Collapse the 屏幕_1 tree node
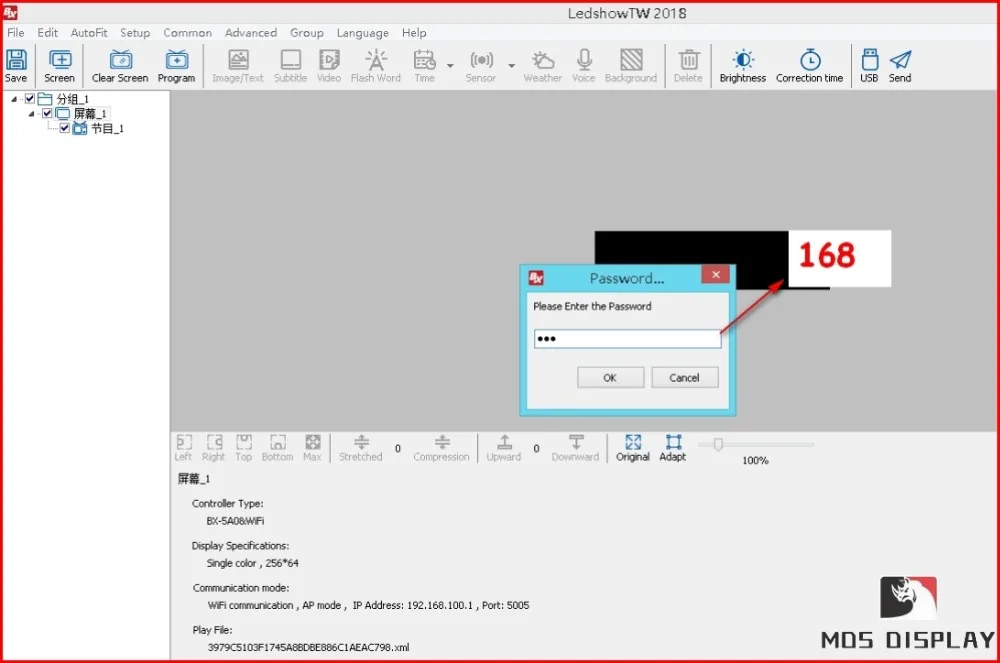1000x663 pixels. click(x=31, y=113)
